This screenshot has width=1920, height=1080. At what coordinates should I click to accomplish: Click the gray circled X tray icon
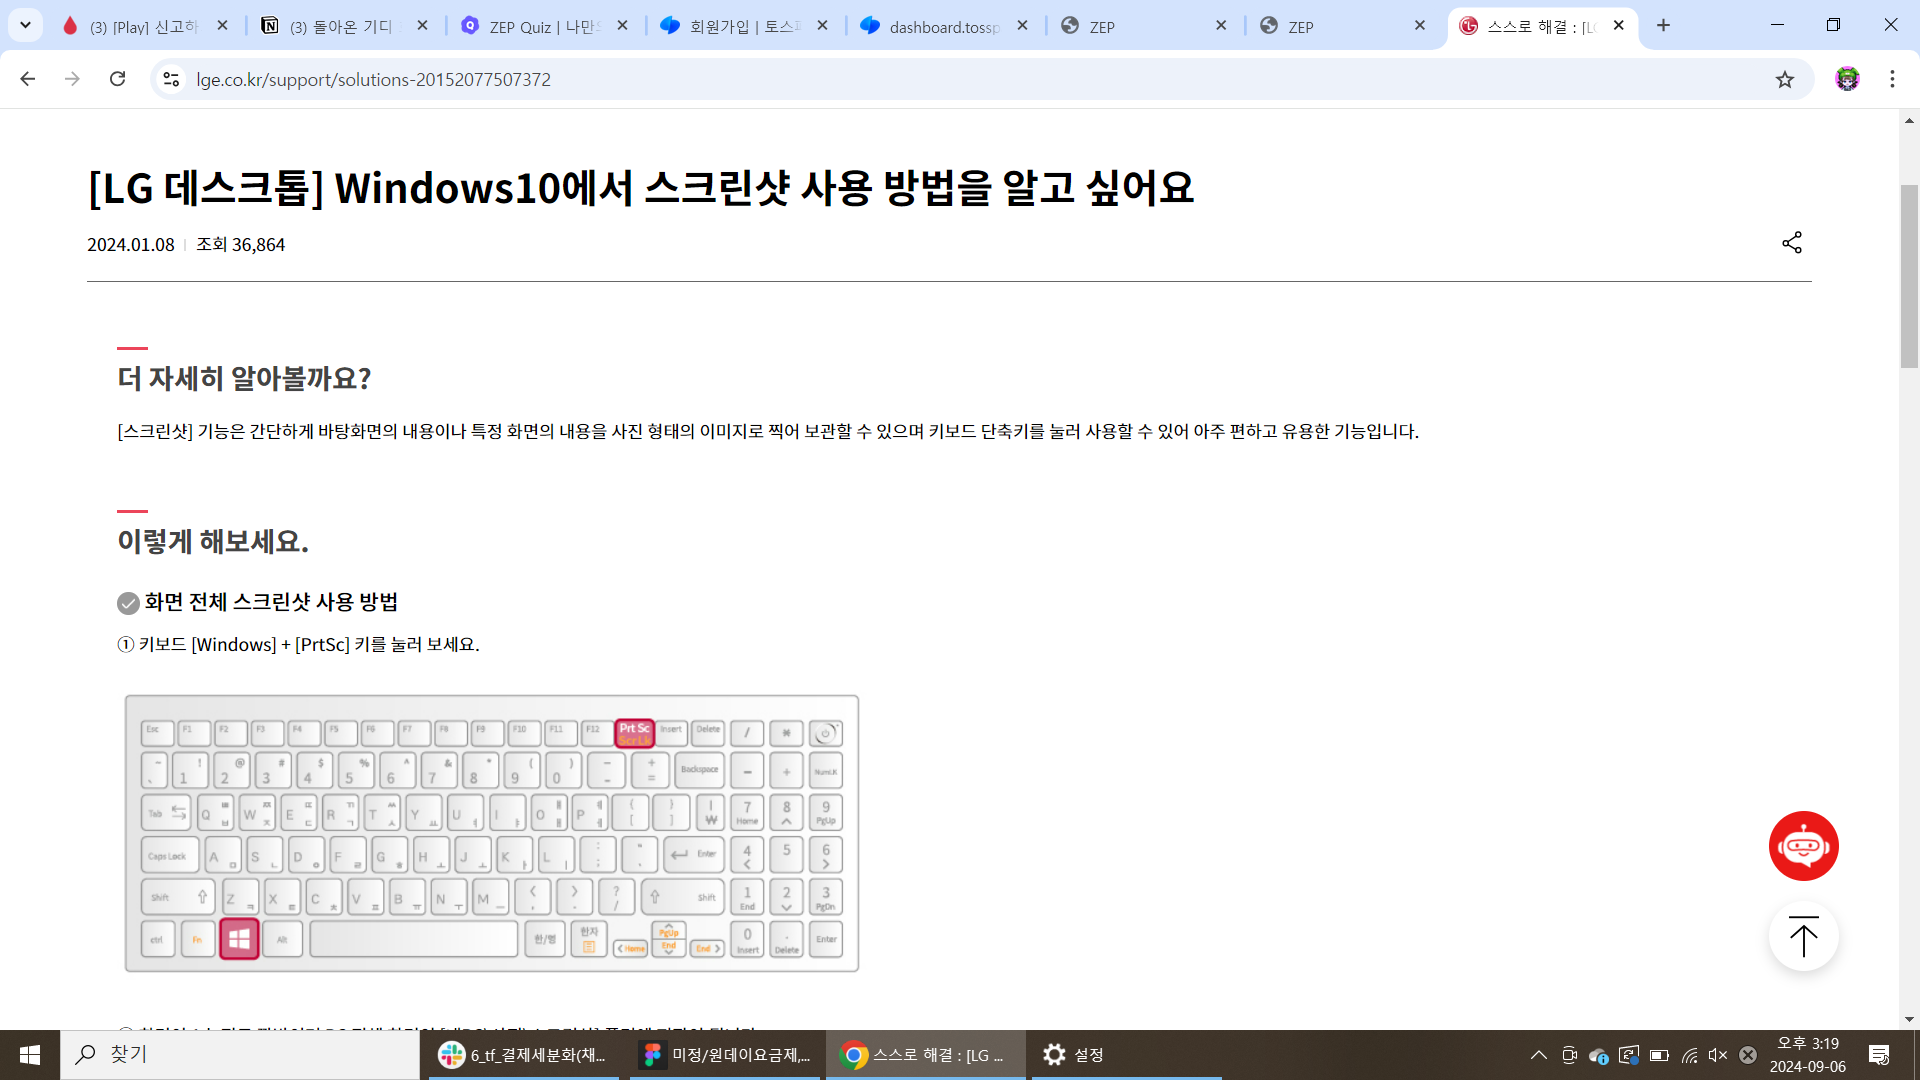coord(1748,1055)
